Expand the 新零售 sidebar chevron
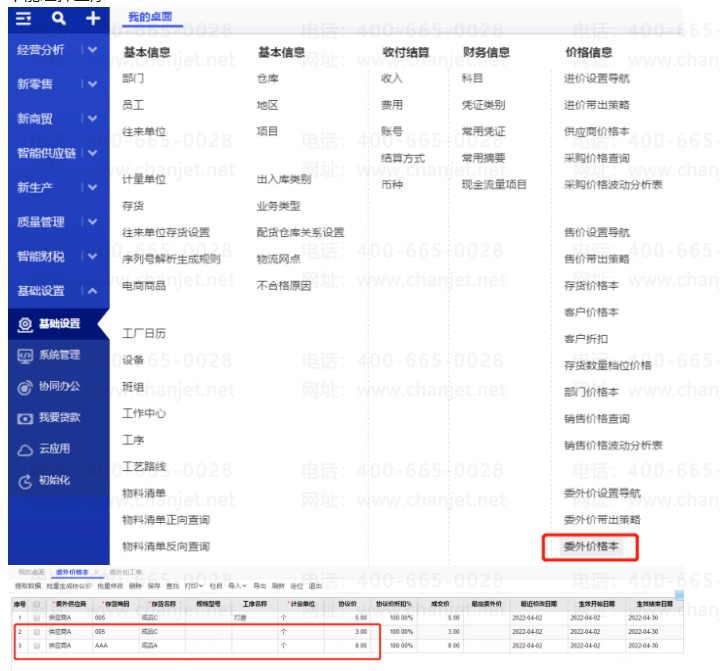The width and height of the screenshot is (720, 671). coord(92,84)
